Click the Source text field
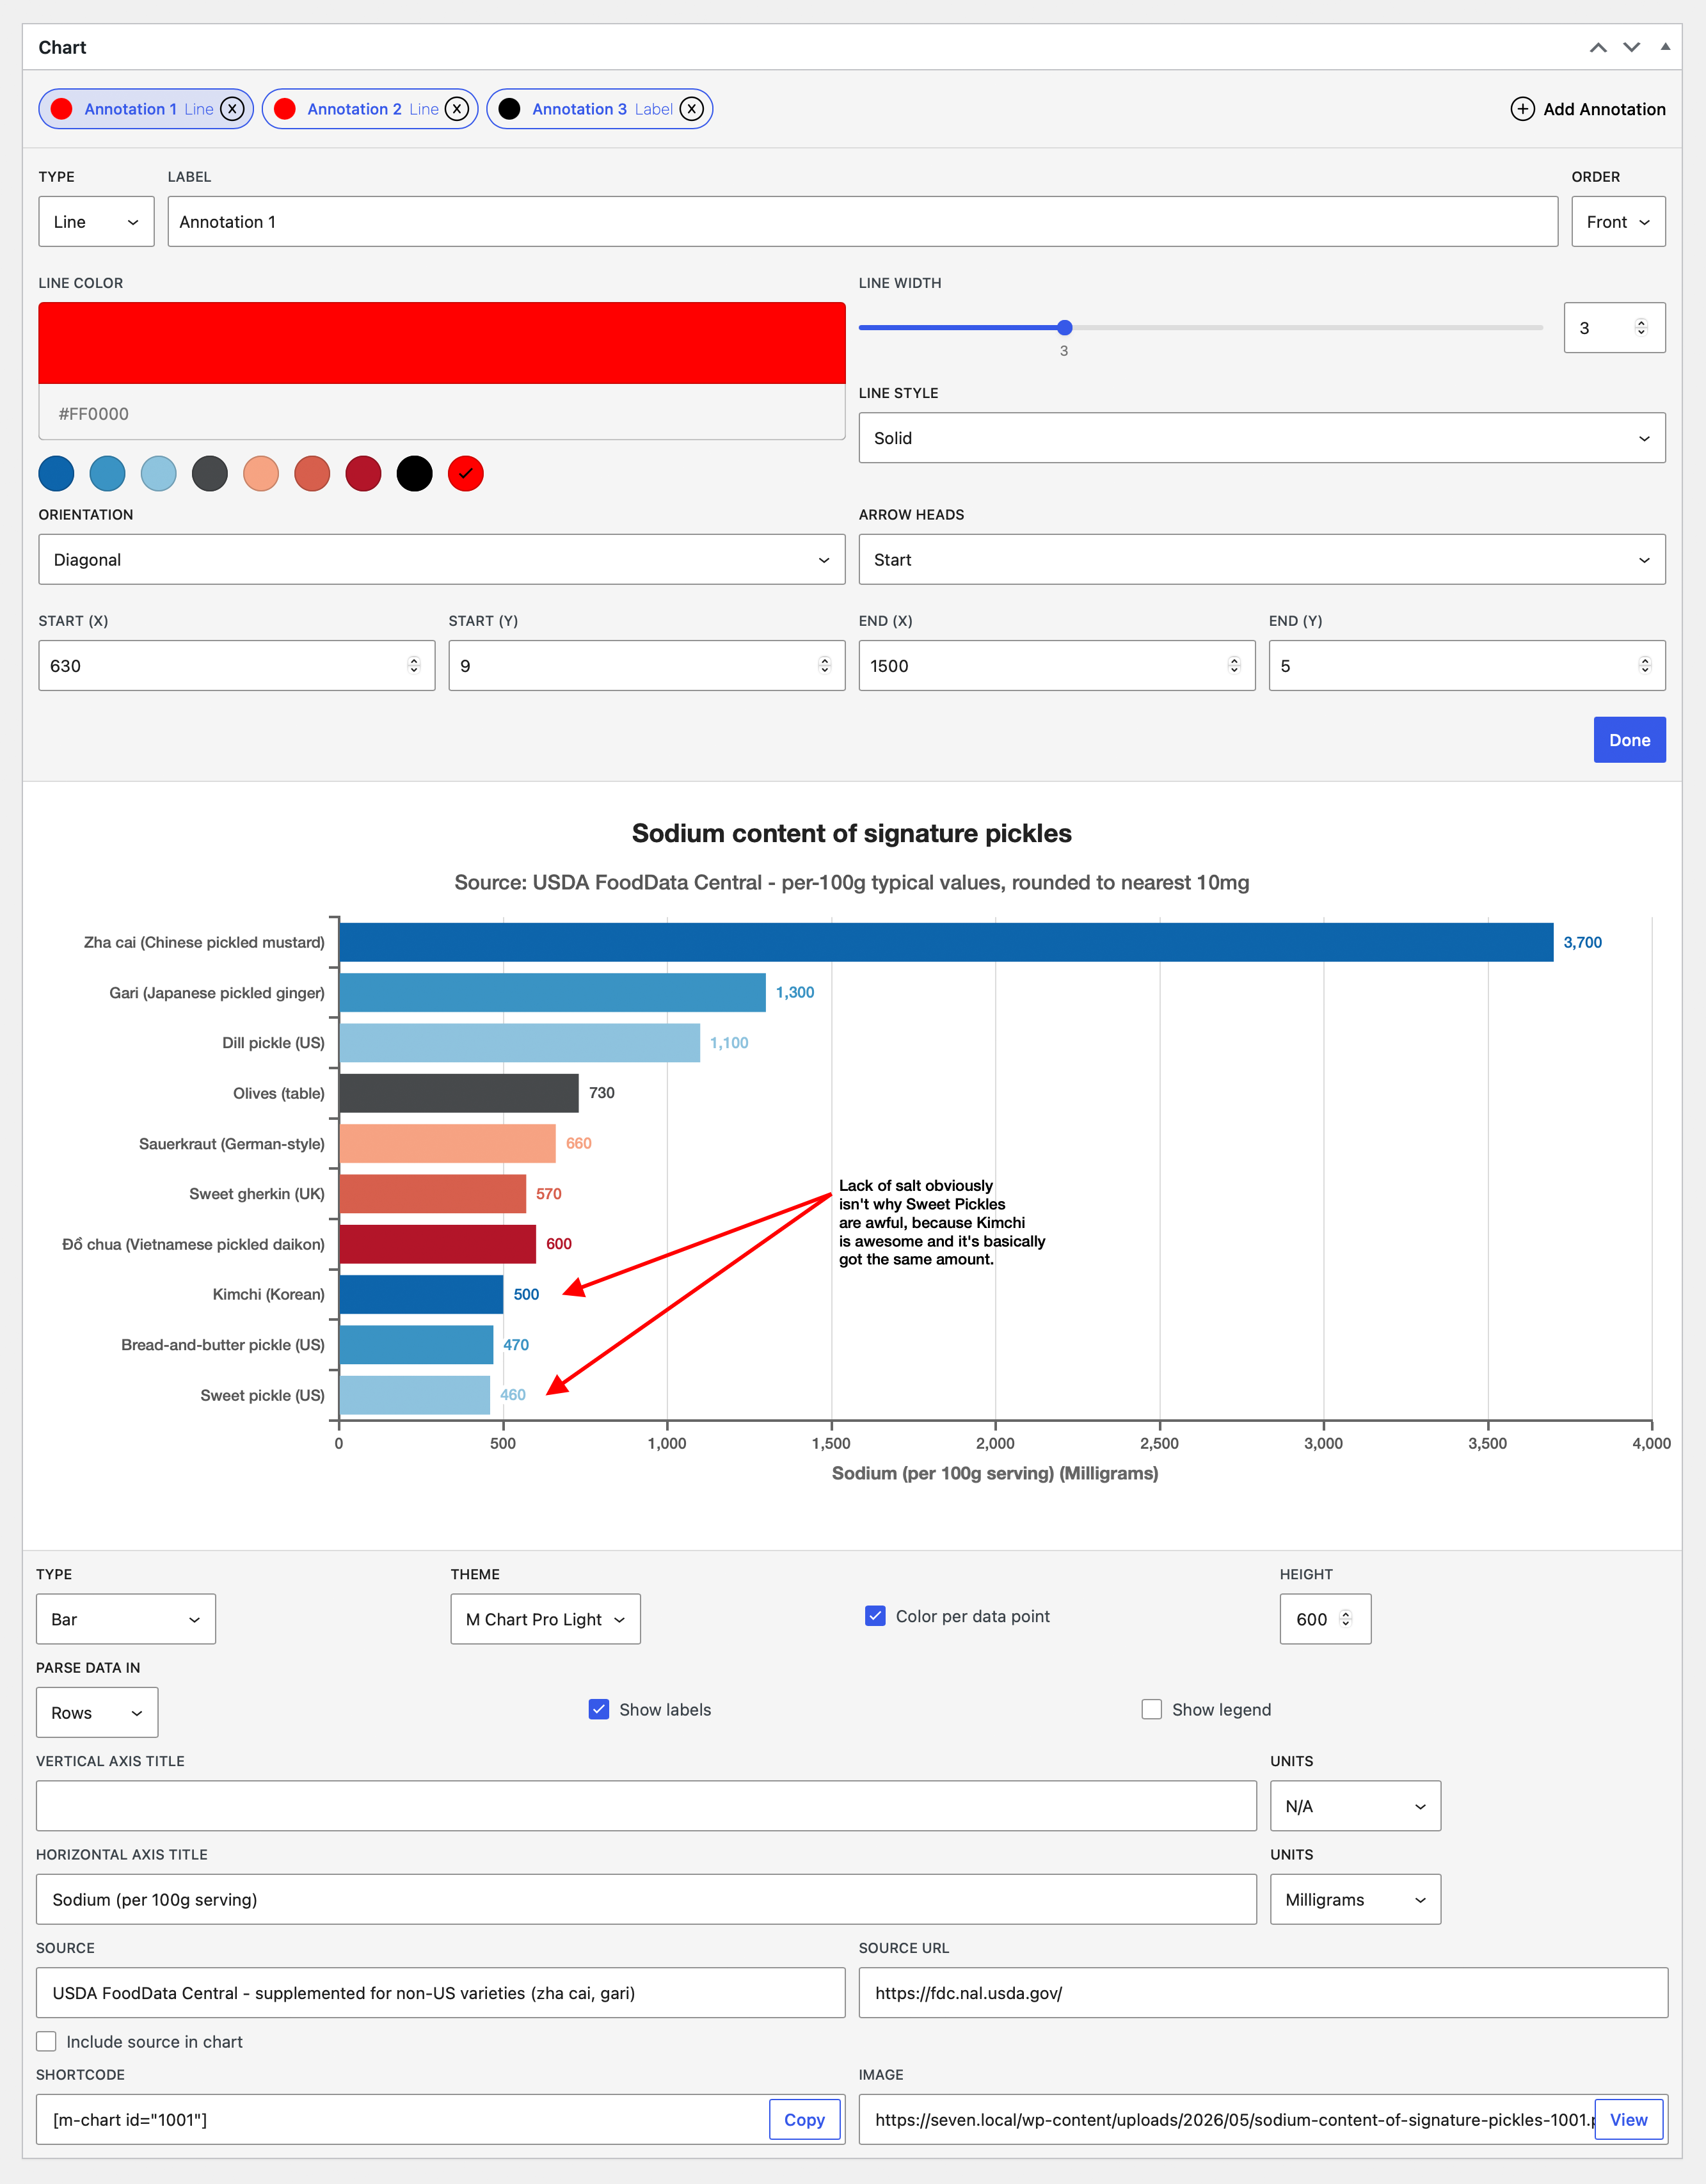This screenshot has height=2184, width=1706. click(440, 1993)
